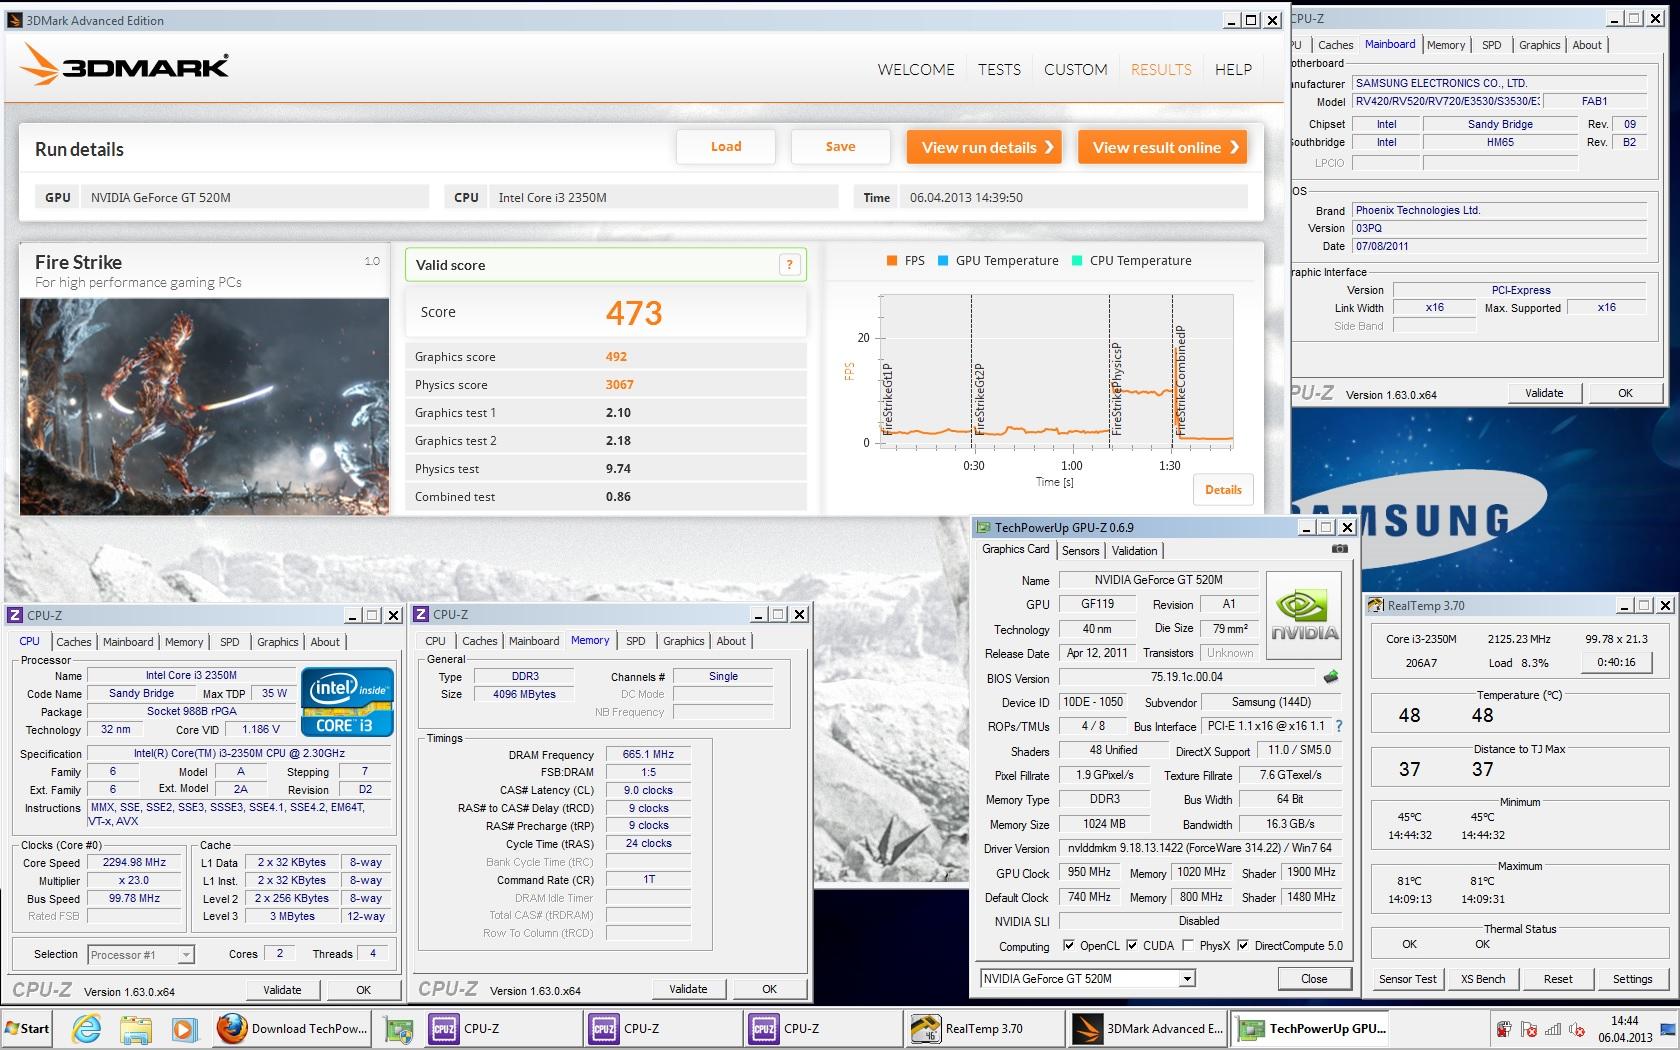Click the Bus Interface question mark in GPU-Z
Viewport: 1680px width, 1050px height.
tap(1339, 727)
